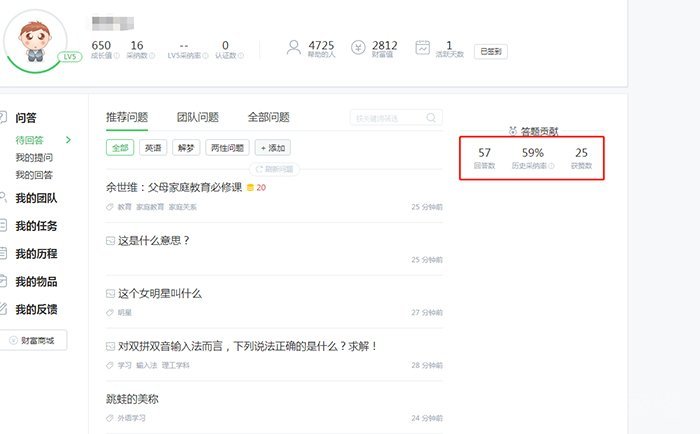This screenshot has height=434, width=700.
Task: Switch to the 全部问题 tab
Action: [269, 117]
